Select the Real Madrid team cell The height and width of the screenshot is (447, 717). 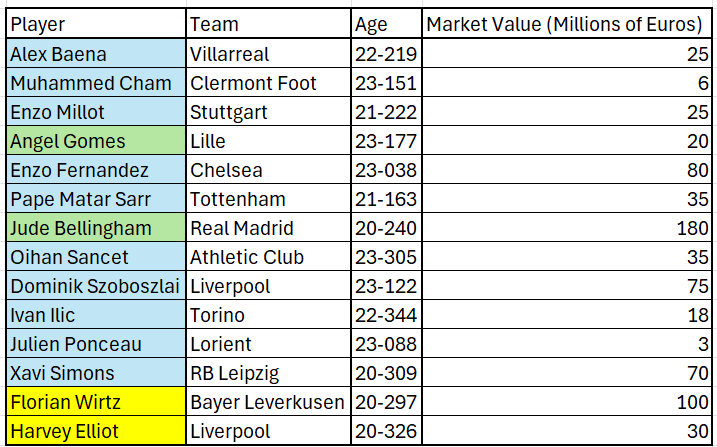click(x=268, y=227)
